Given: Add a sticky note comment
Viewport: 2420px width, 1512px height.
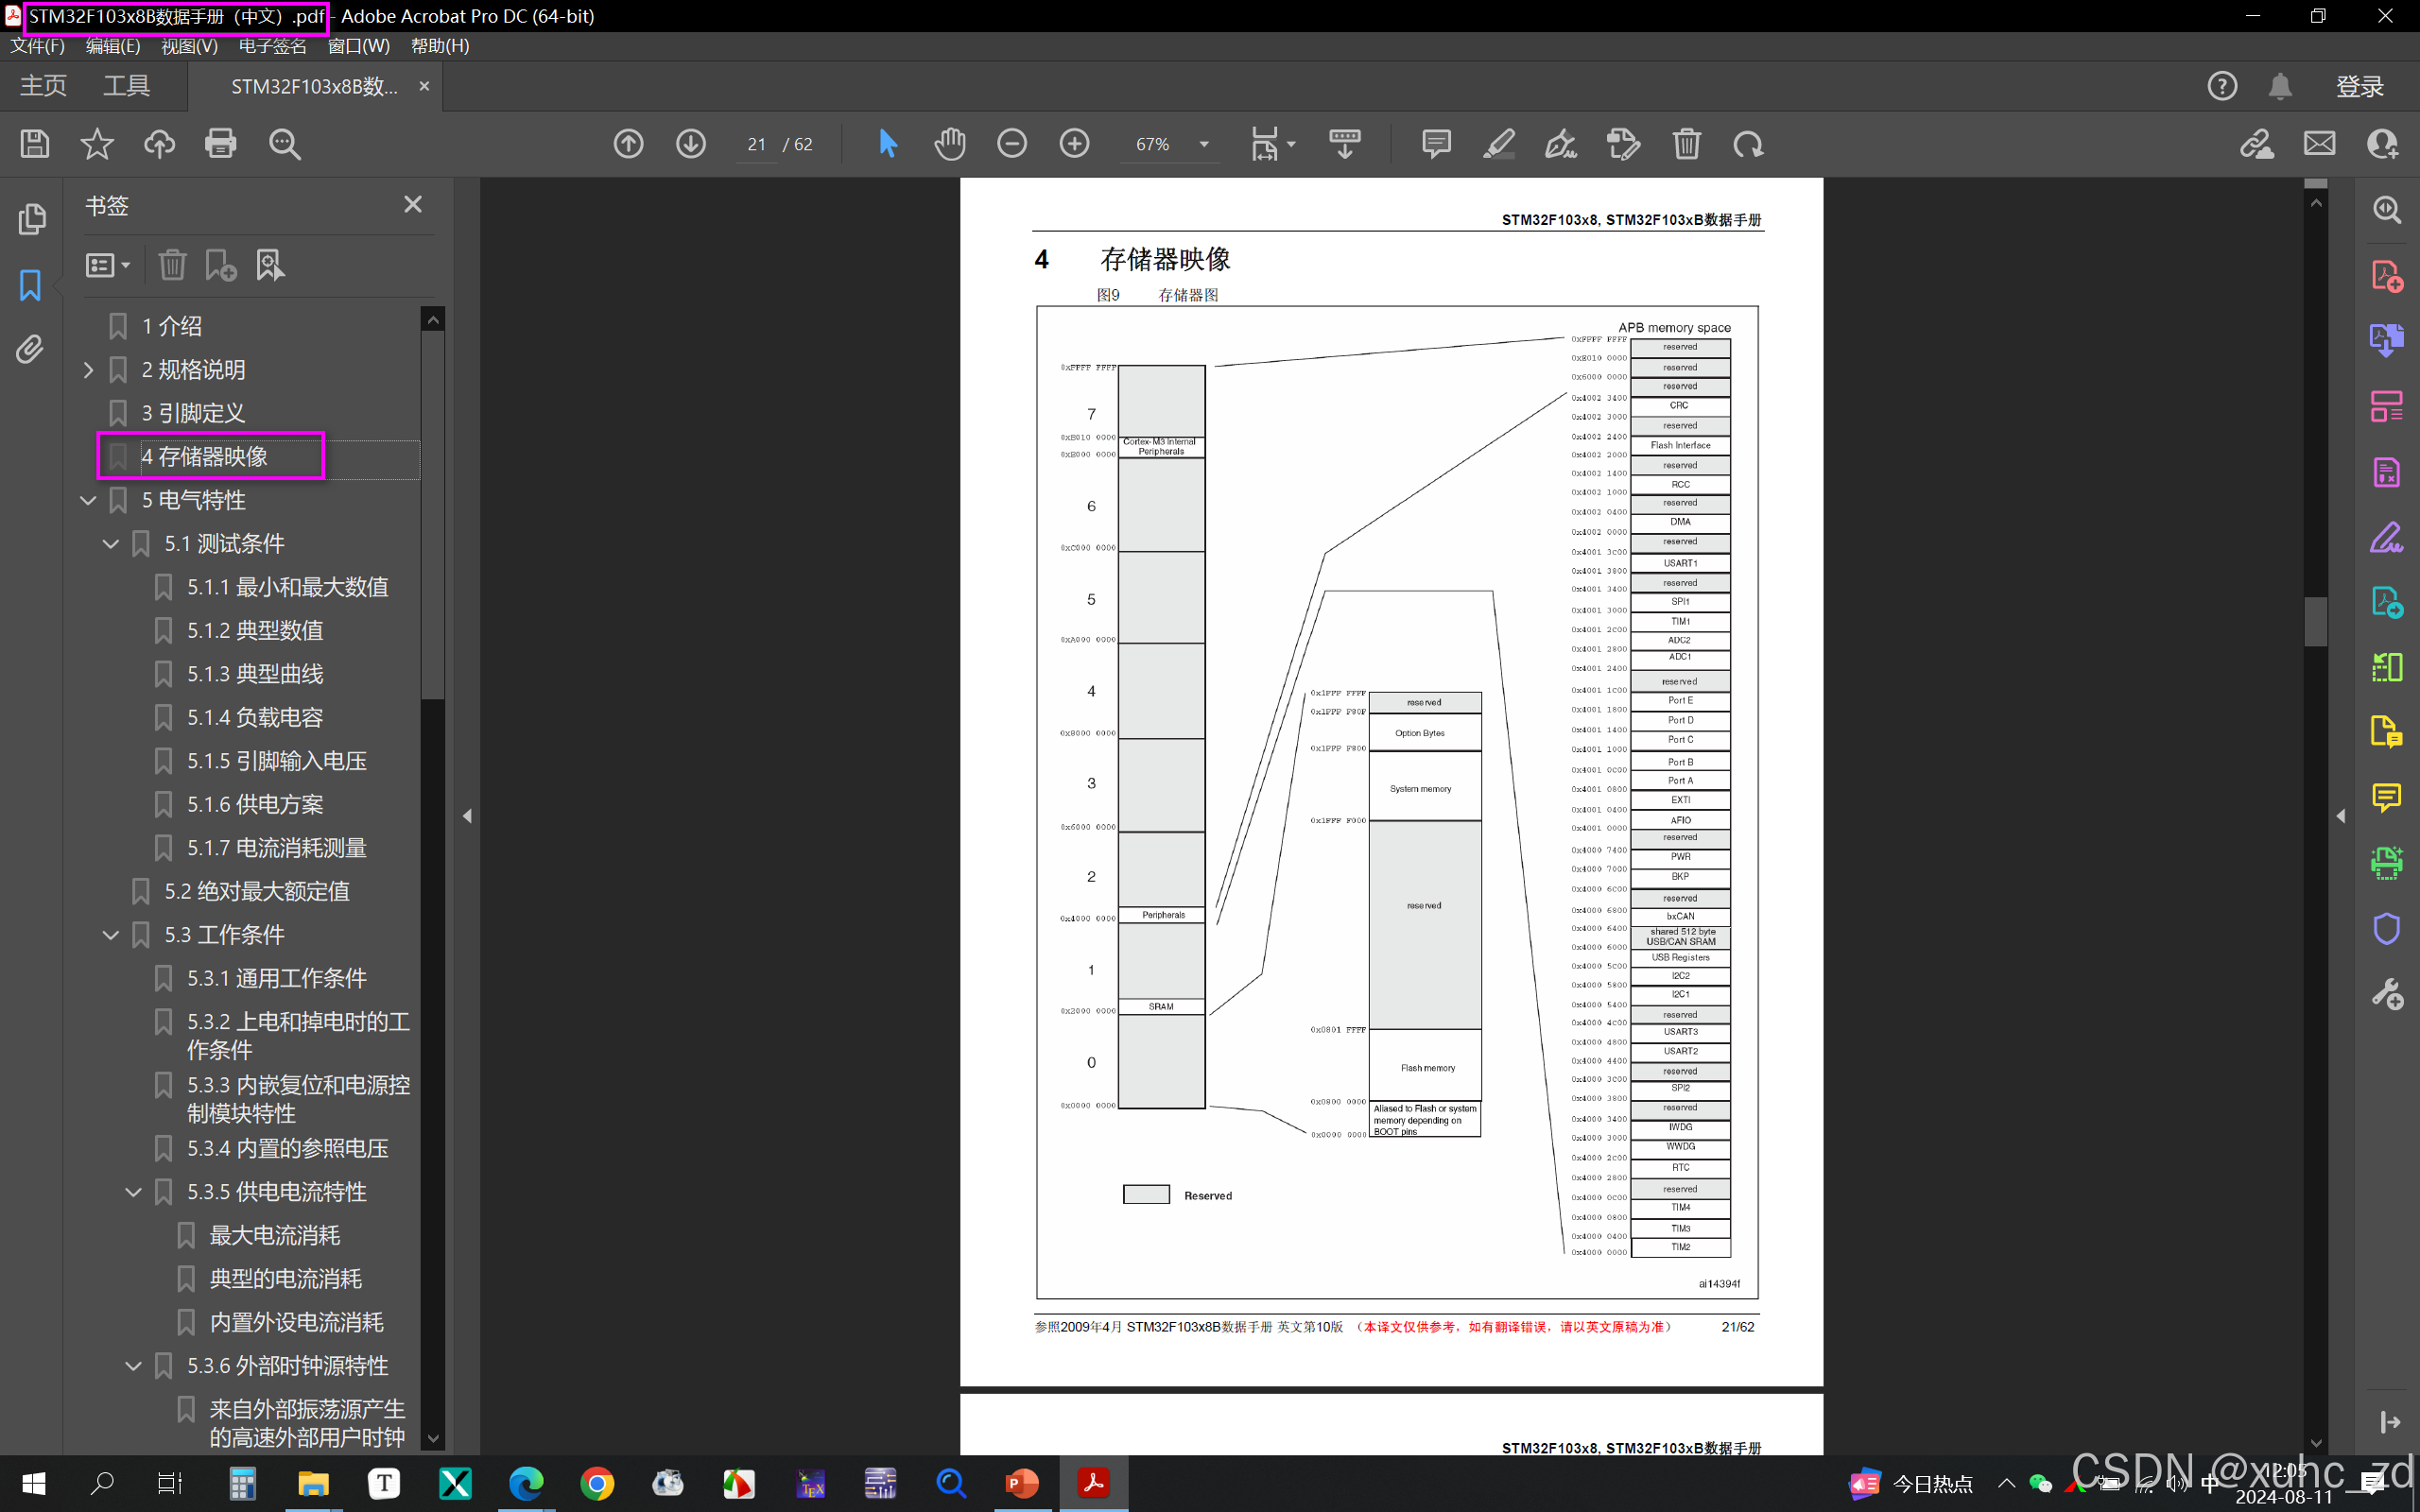Looking at the screenshot, I should point(1436,144).
